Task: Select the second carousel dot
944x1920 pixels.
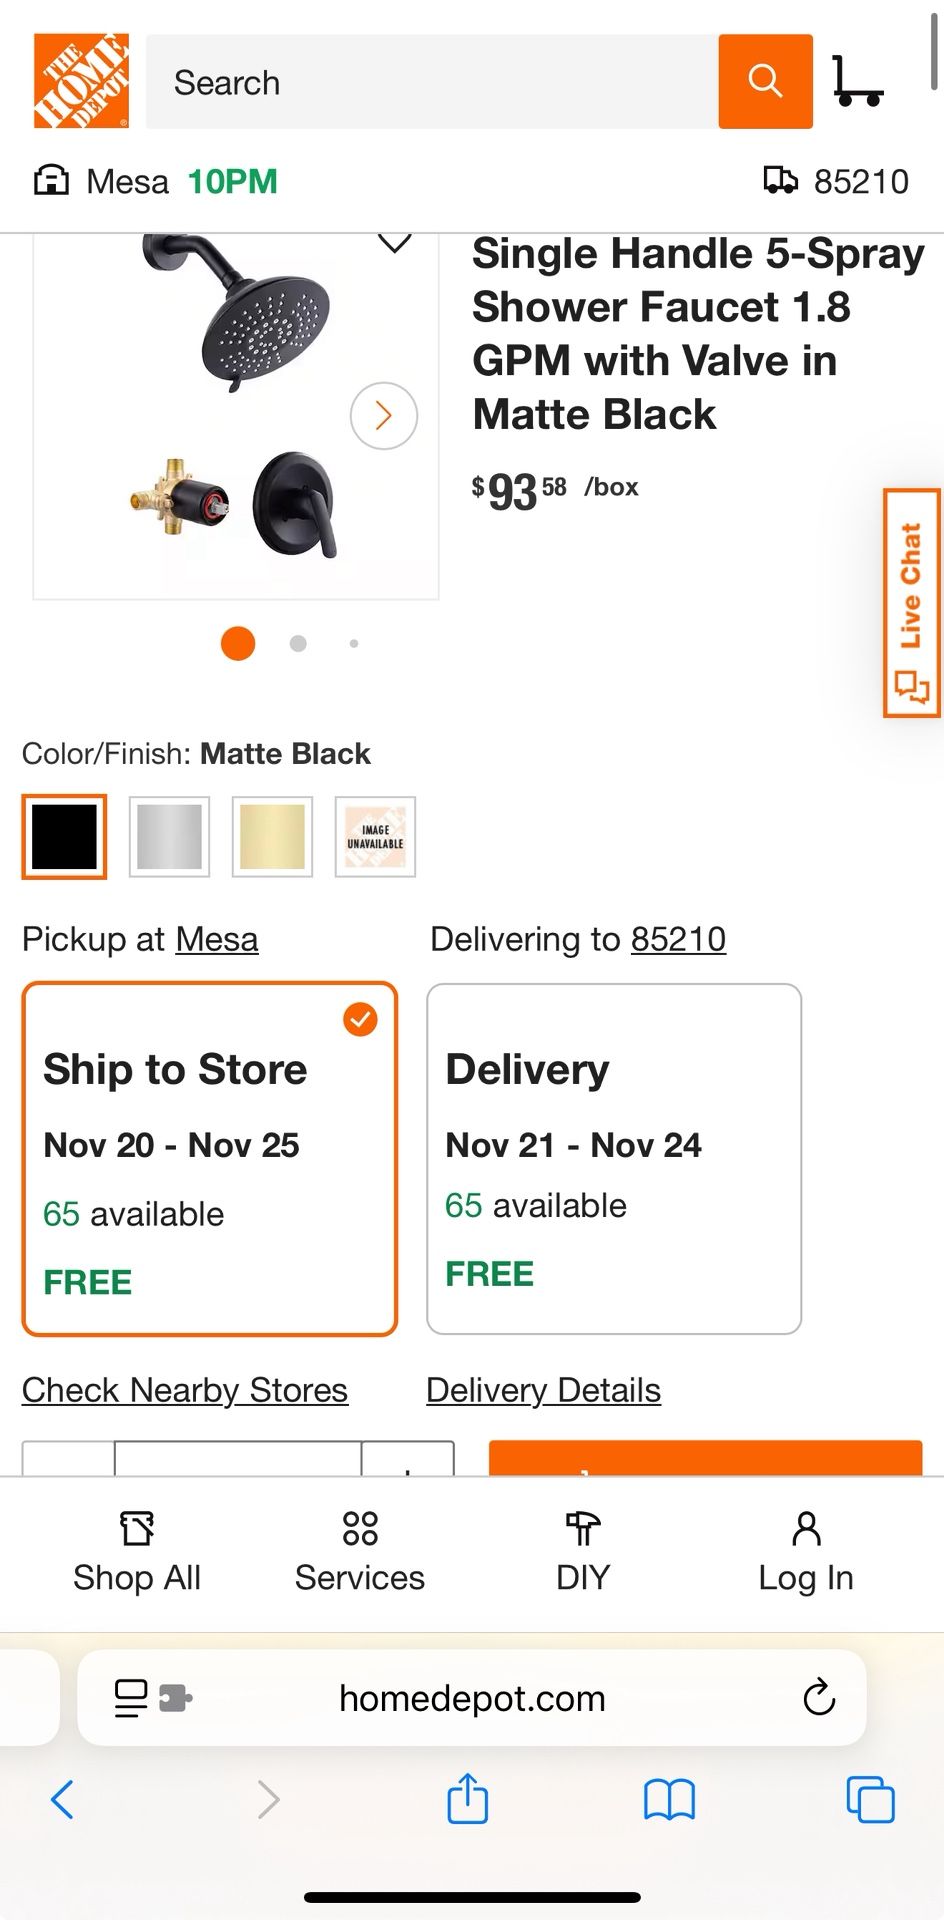Action: coord(297,644)
